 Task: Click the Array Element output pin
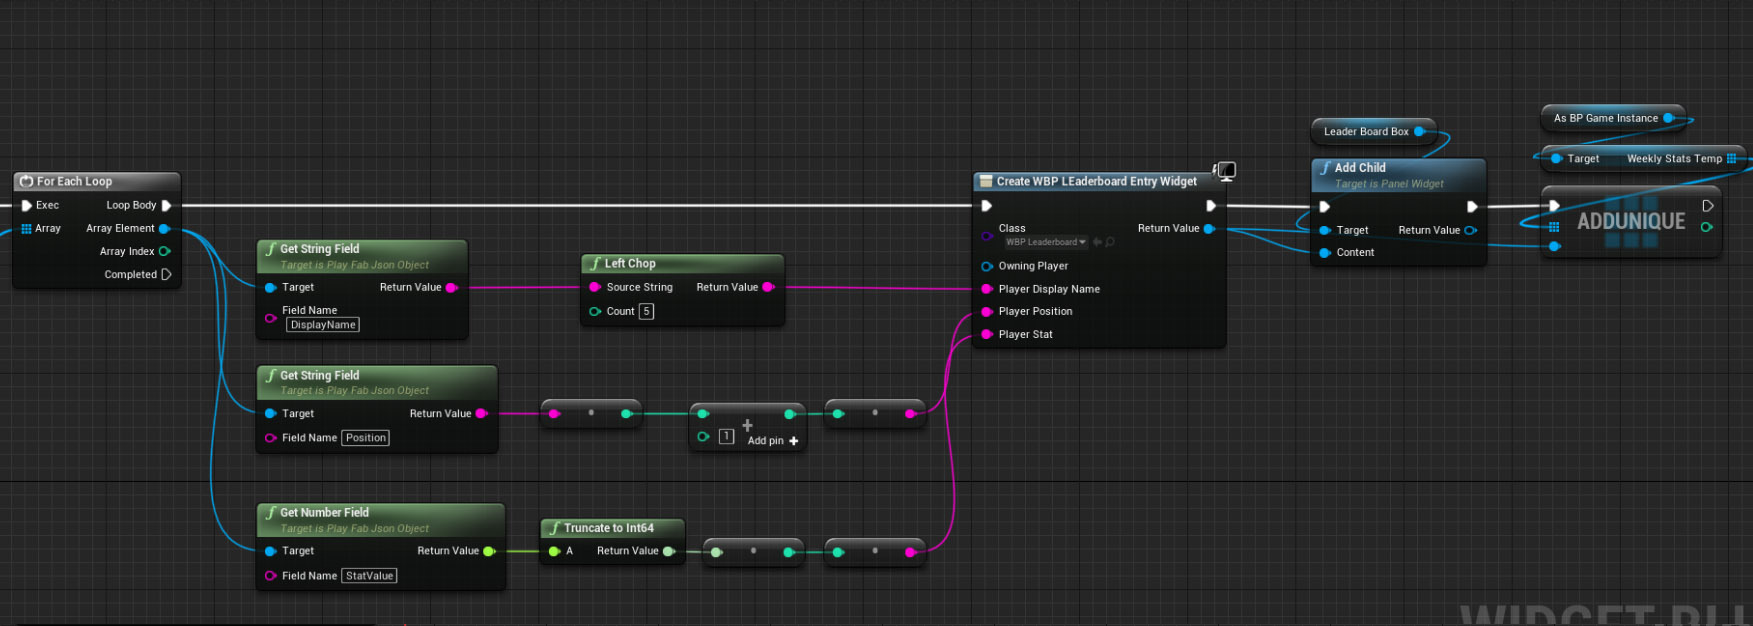point(164,228)
